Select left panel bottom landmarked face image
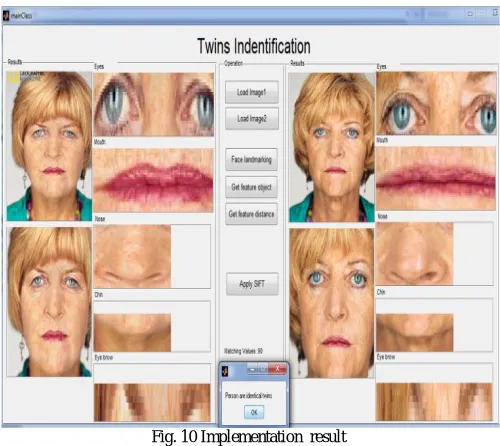 pyautogui.click(x=49, y=302)
